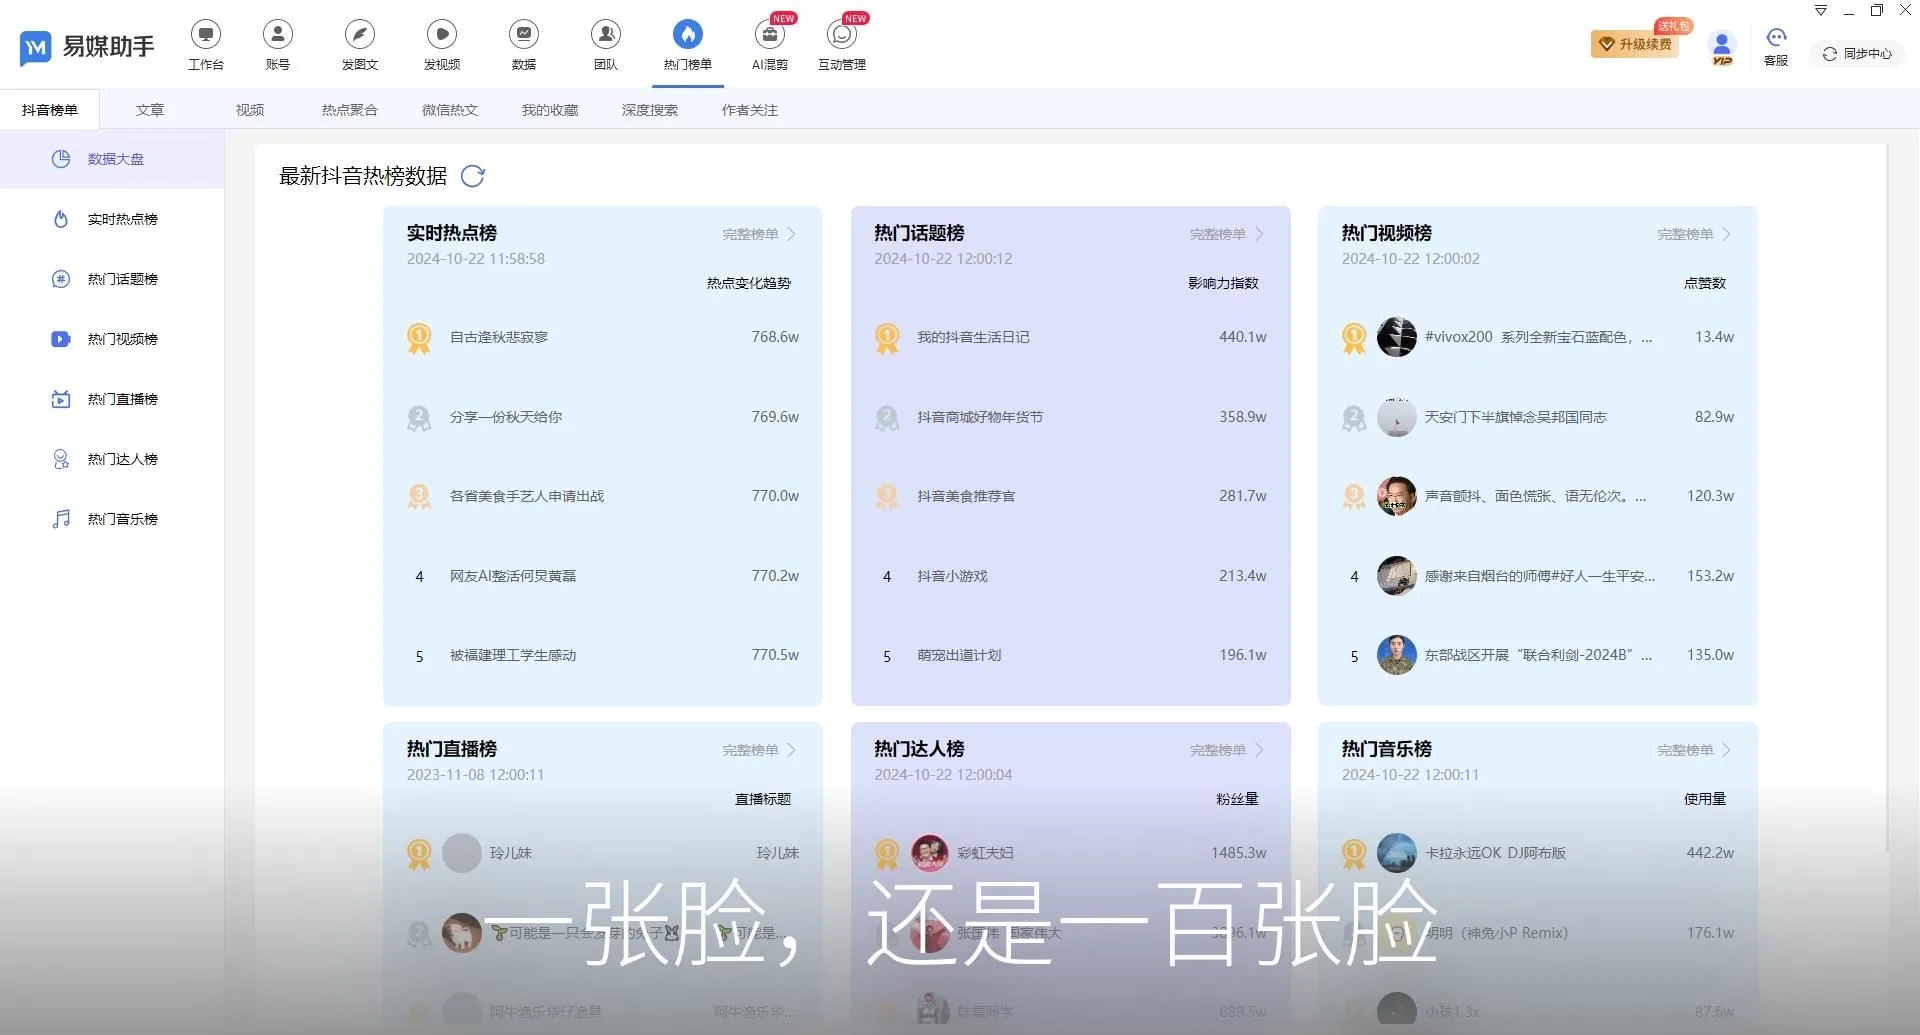This screenshot has height=1035, width=1920.
Task: Open 热门音乐榜 in the sidebar
Action: pos(112,519)
